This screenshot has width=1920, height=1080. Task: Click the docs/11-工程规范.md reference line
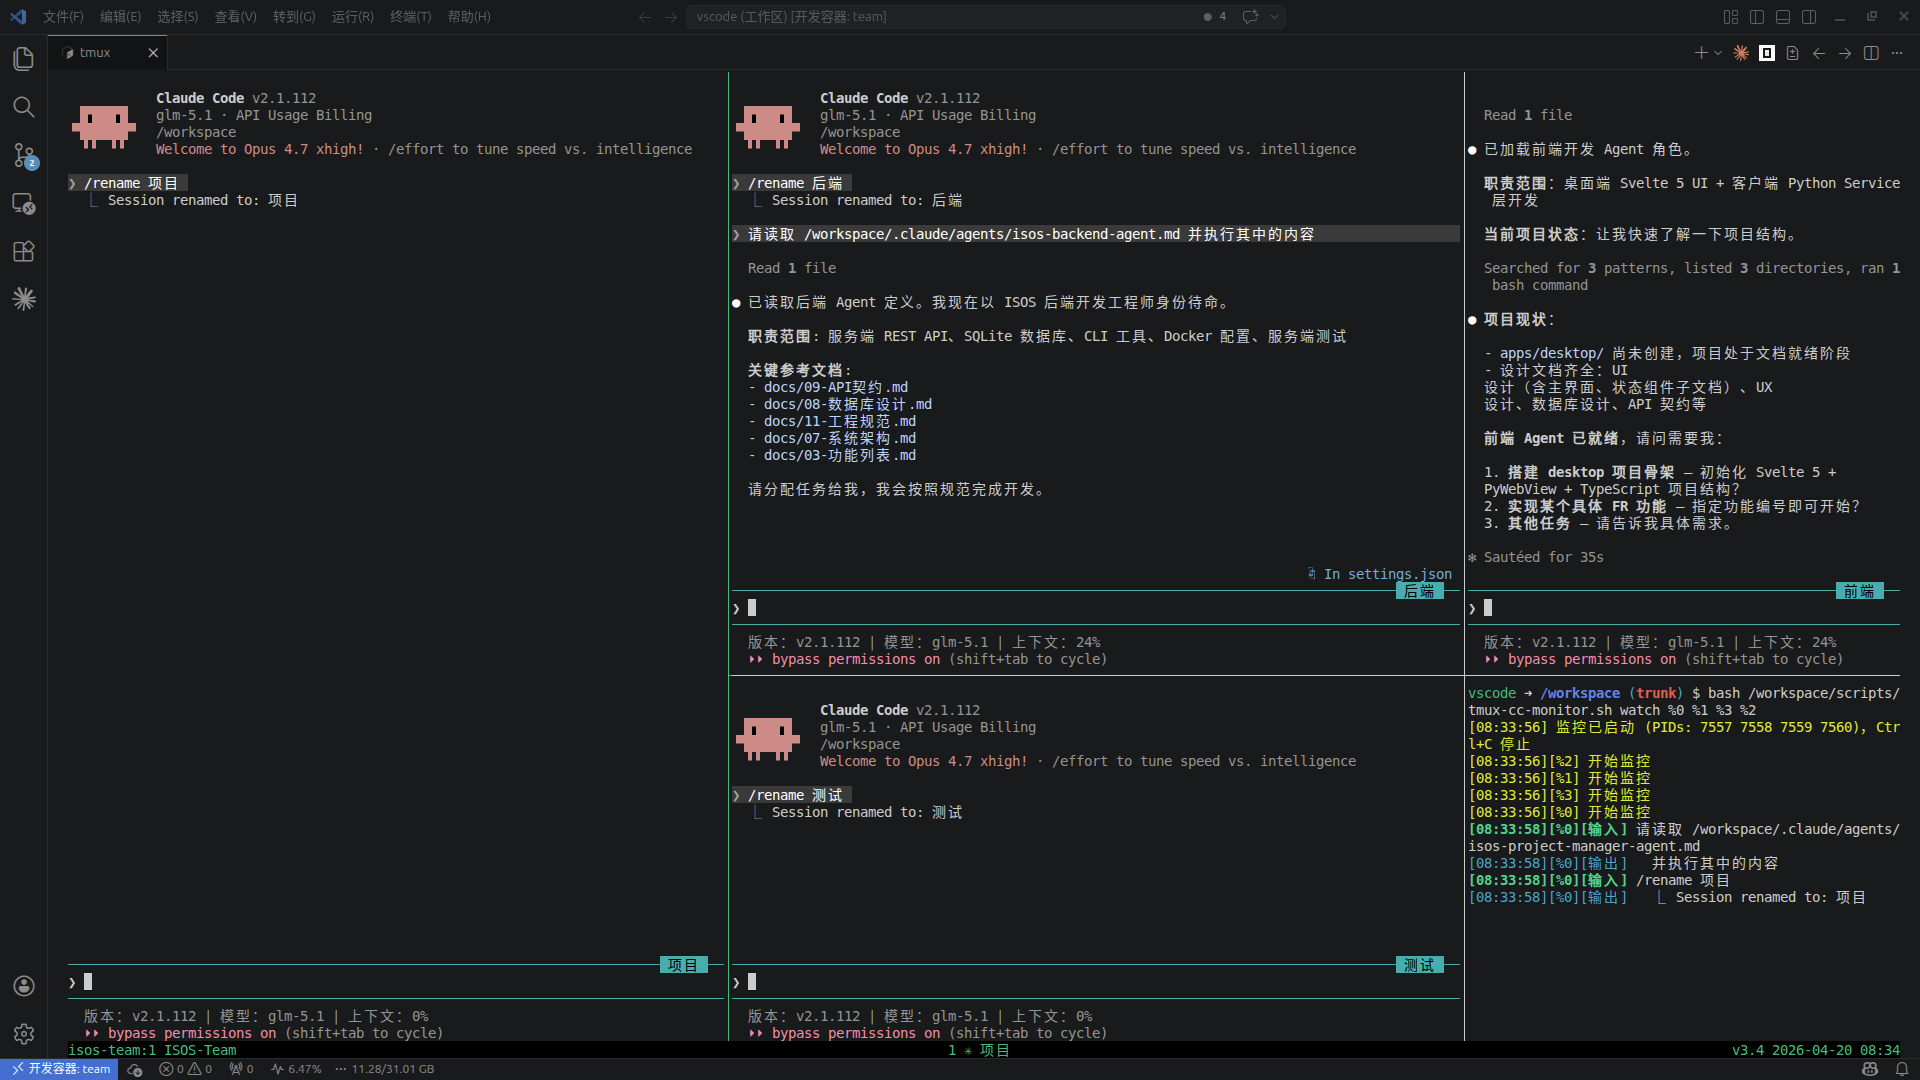[832, 421]
